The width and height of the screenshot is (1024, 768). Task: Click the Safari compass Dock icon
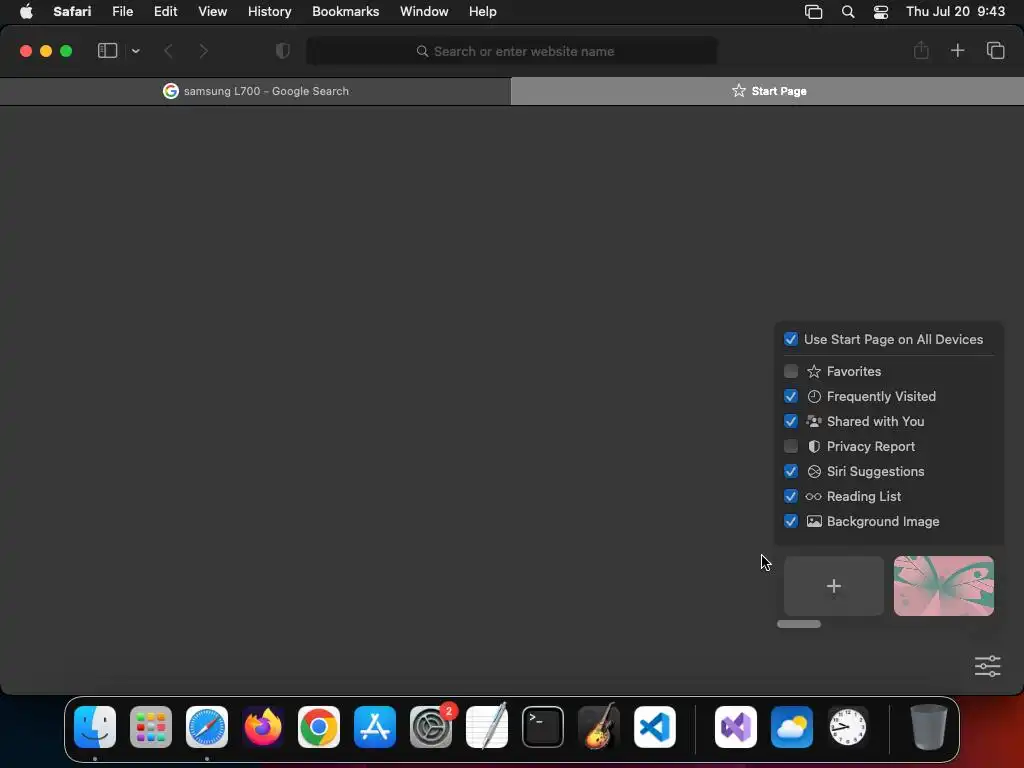pos(207,727)
